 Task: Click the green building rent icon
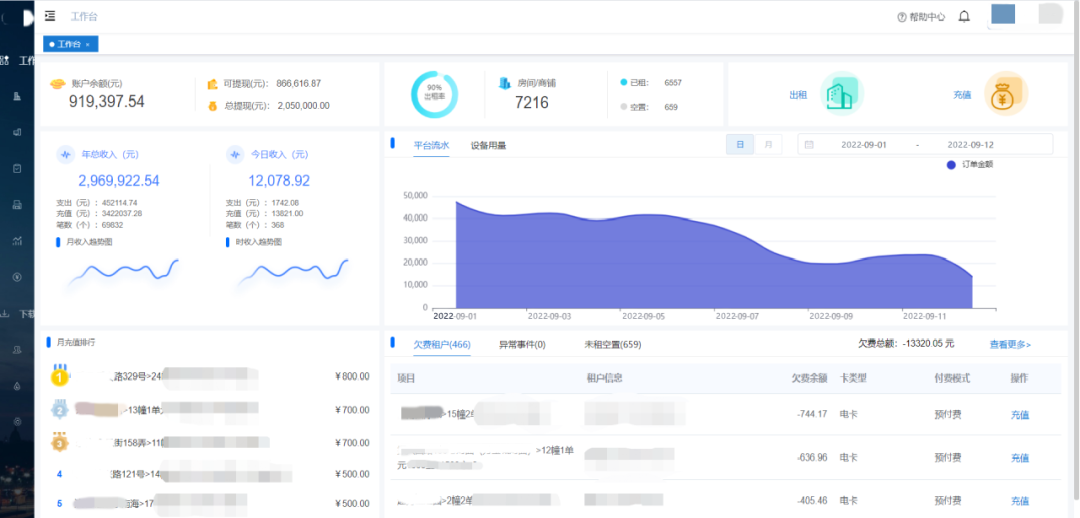(x=841, y=94)
